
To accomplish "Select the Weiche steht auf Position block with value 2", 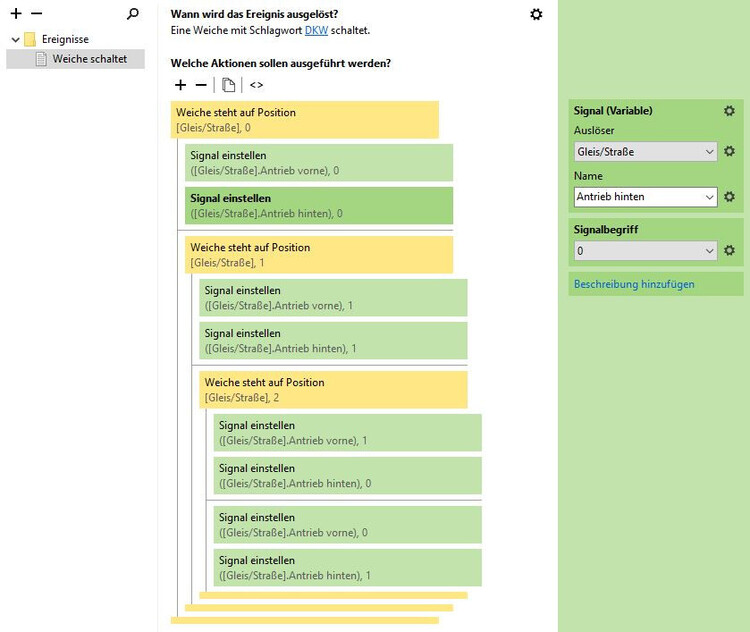I will (x=333, y=390).
